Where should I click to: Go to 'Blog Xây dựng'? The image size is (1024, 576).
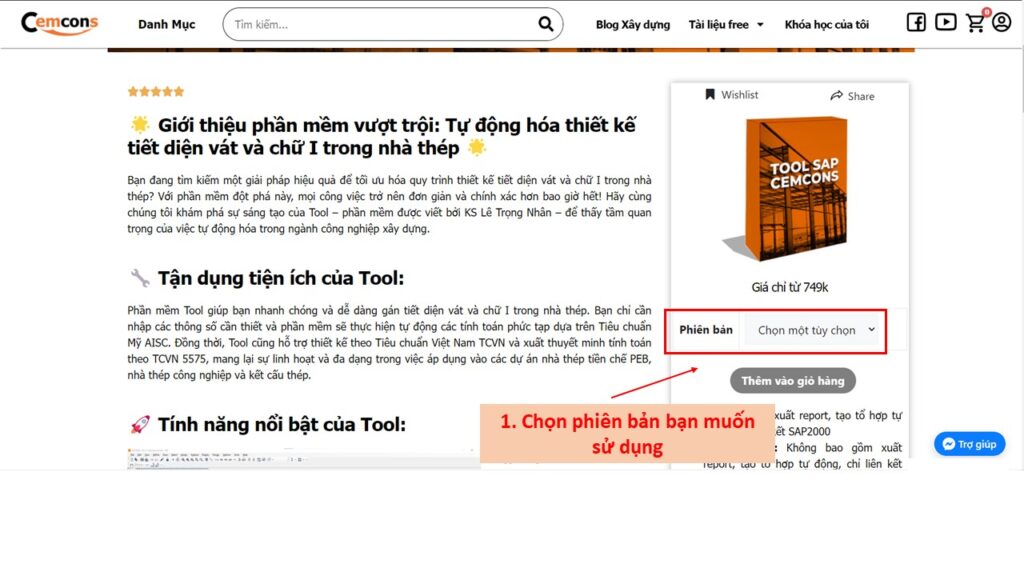[x=632, y=24]
